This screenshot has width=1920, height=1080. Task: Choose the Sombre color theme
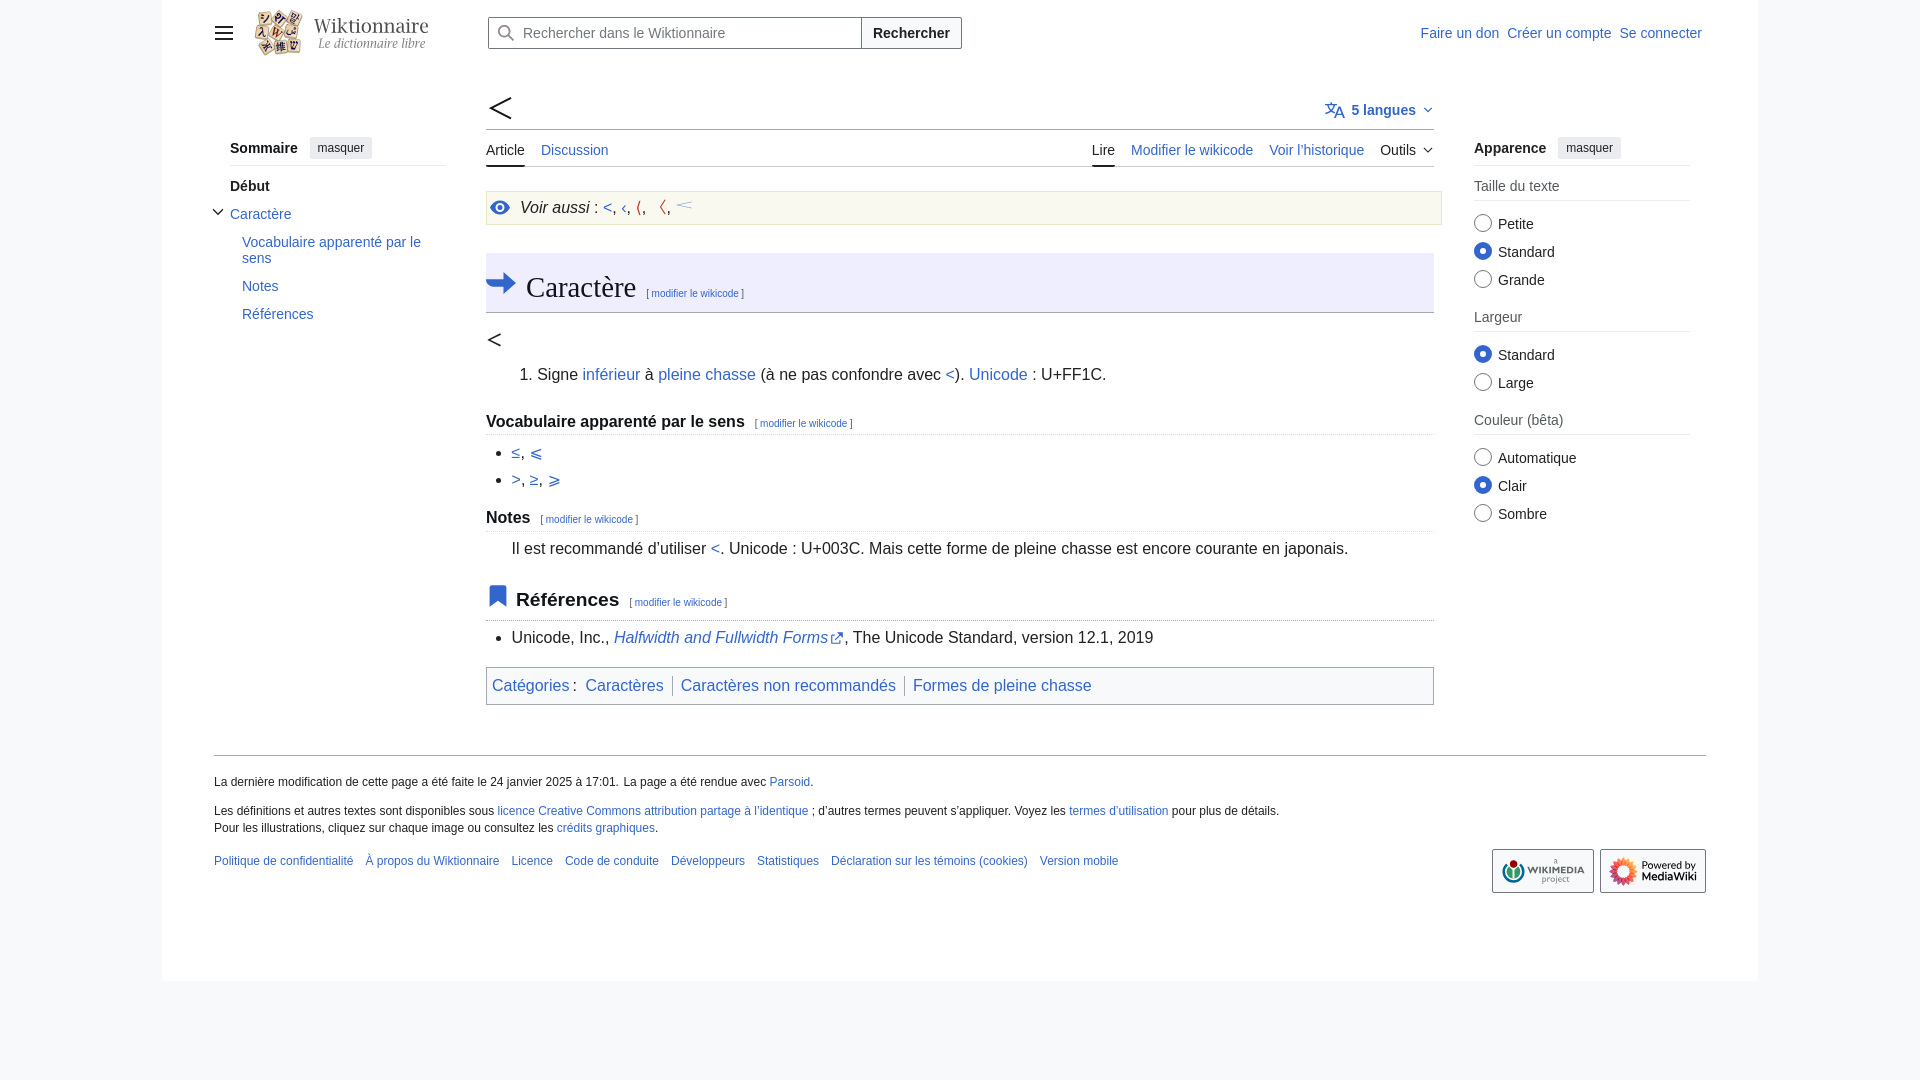(x=1483, y=513)
